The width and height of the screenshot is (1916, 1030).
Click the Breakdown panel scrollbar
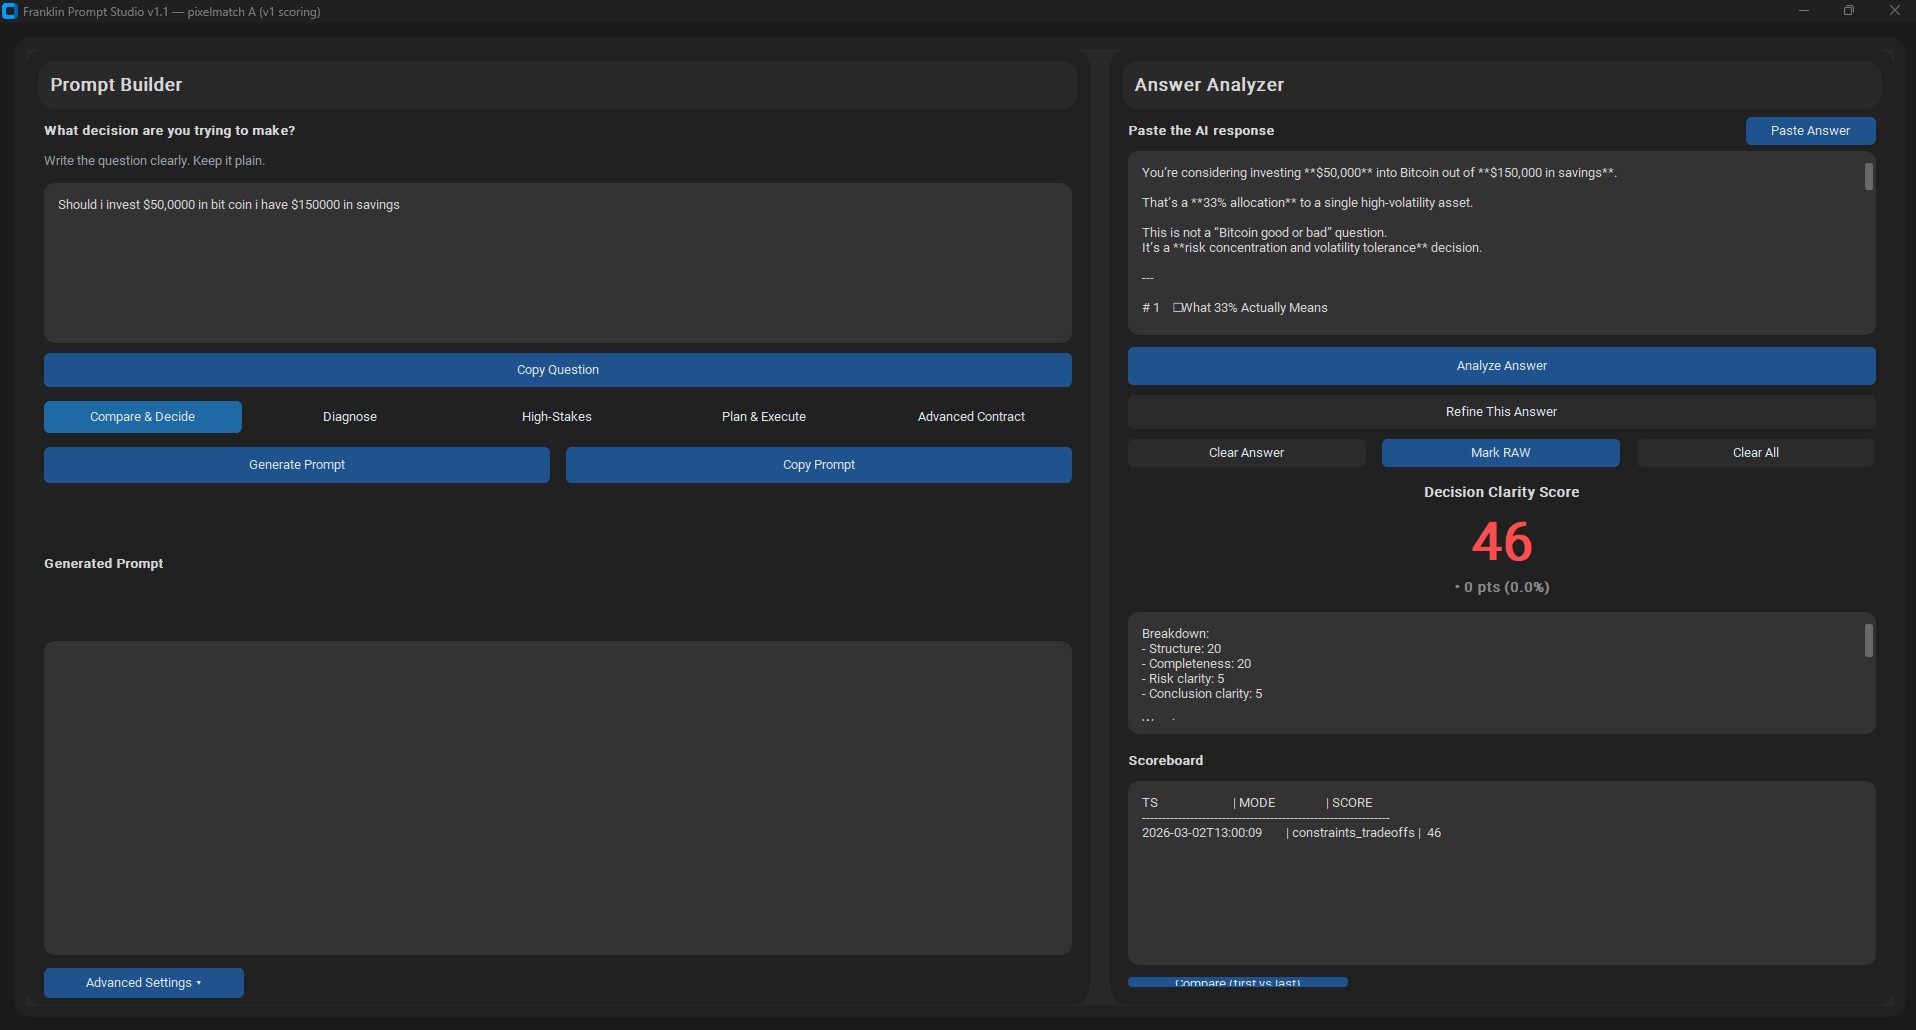coord(1868,641)
